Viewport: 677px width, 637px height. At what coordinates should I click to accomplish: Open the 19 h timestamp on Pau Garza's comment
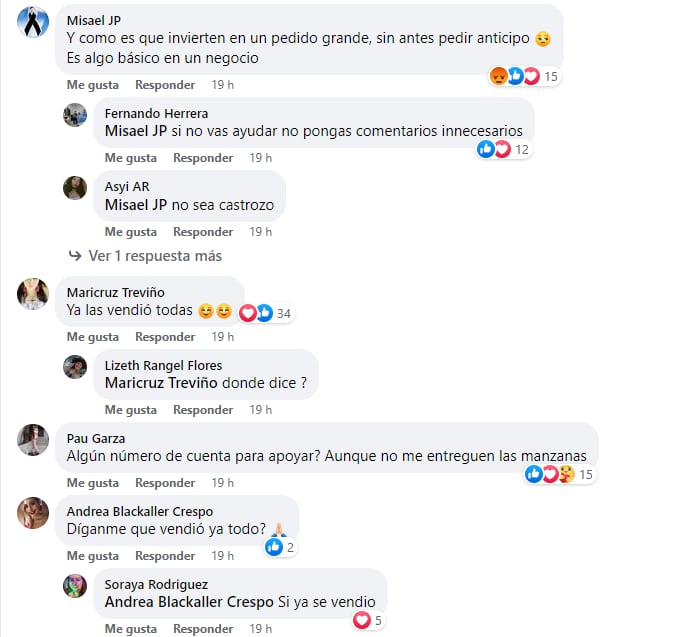223,483
